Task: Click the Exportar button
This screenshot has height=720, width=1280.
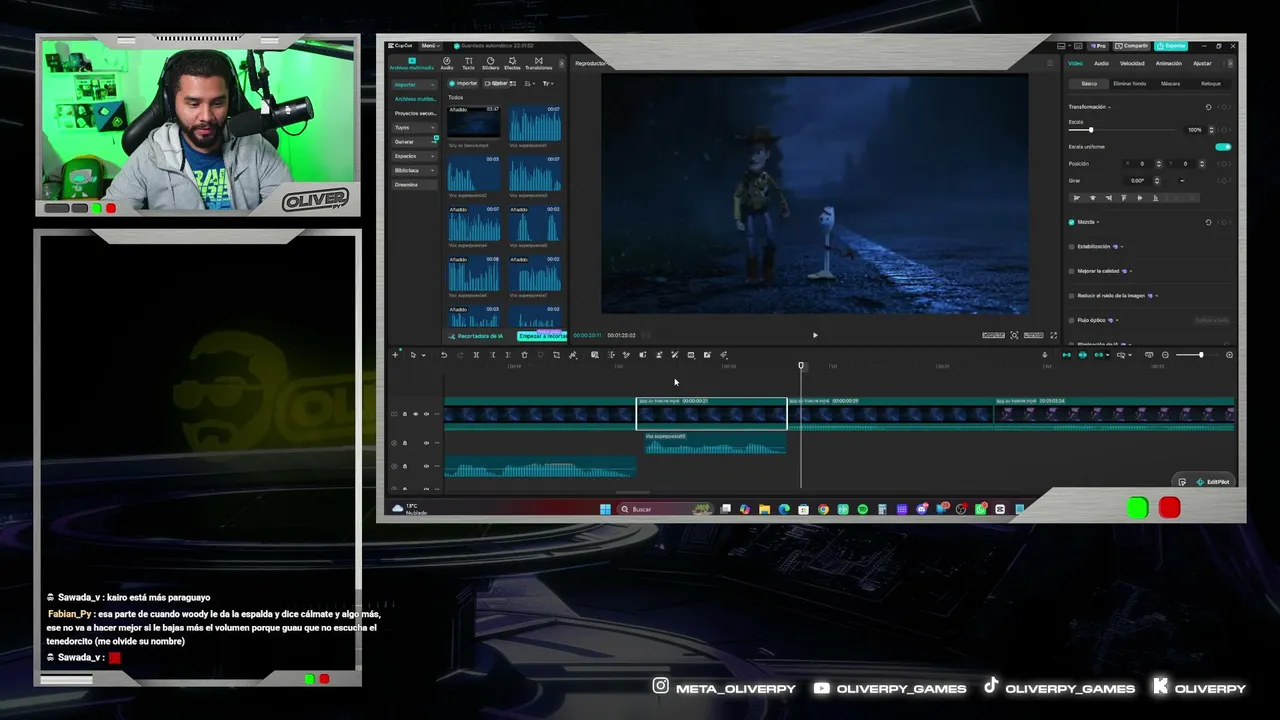Action: click(1171, 46)
